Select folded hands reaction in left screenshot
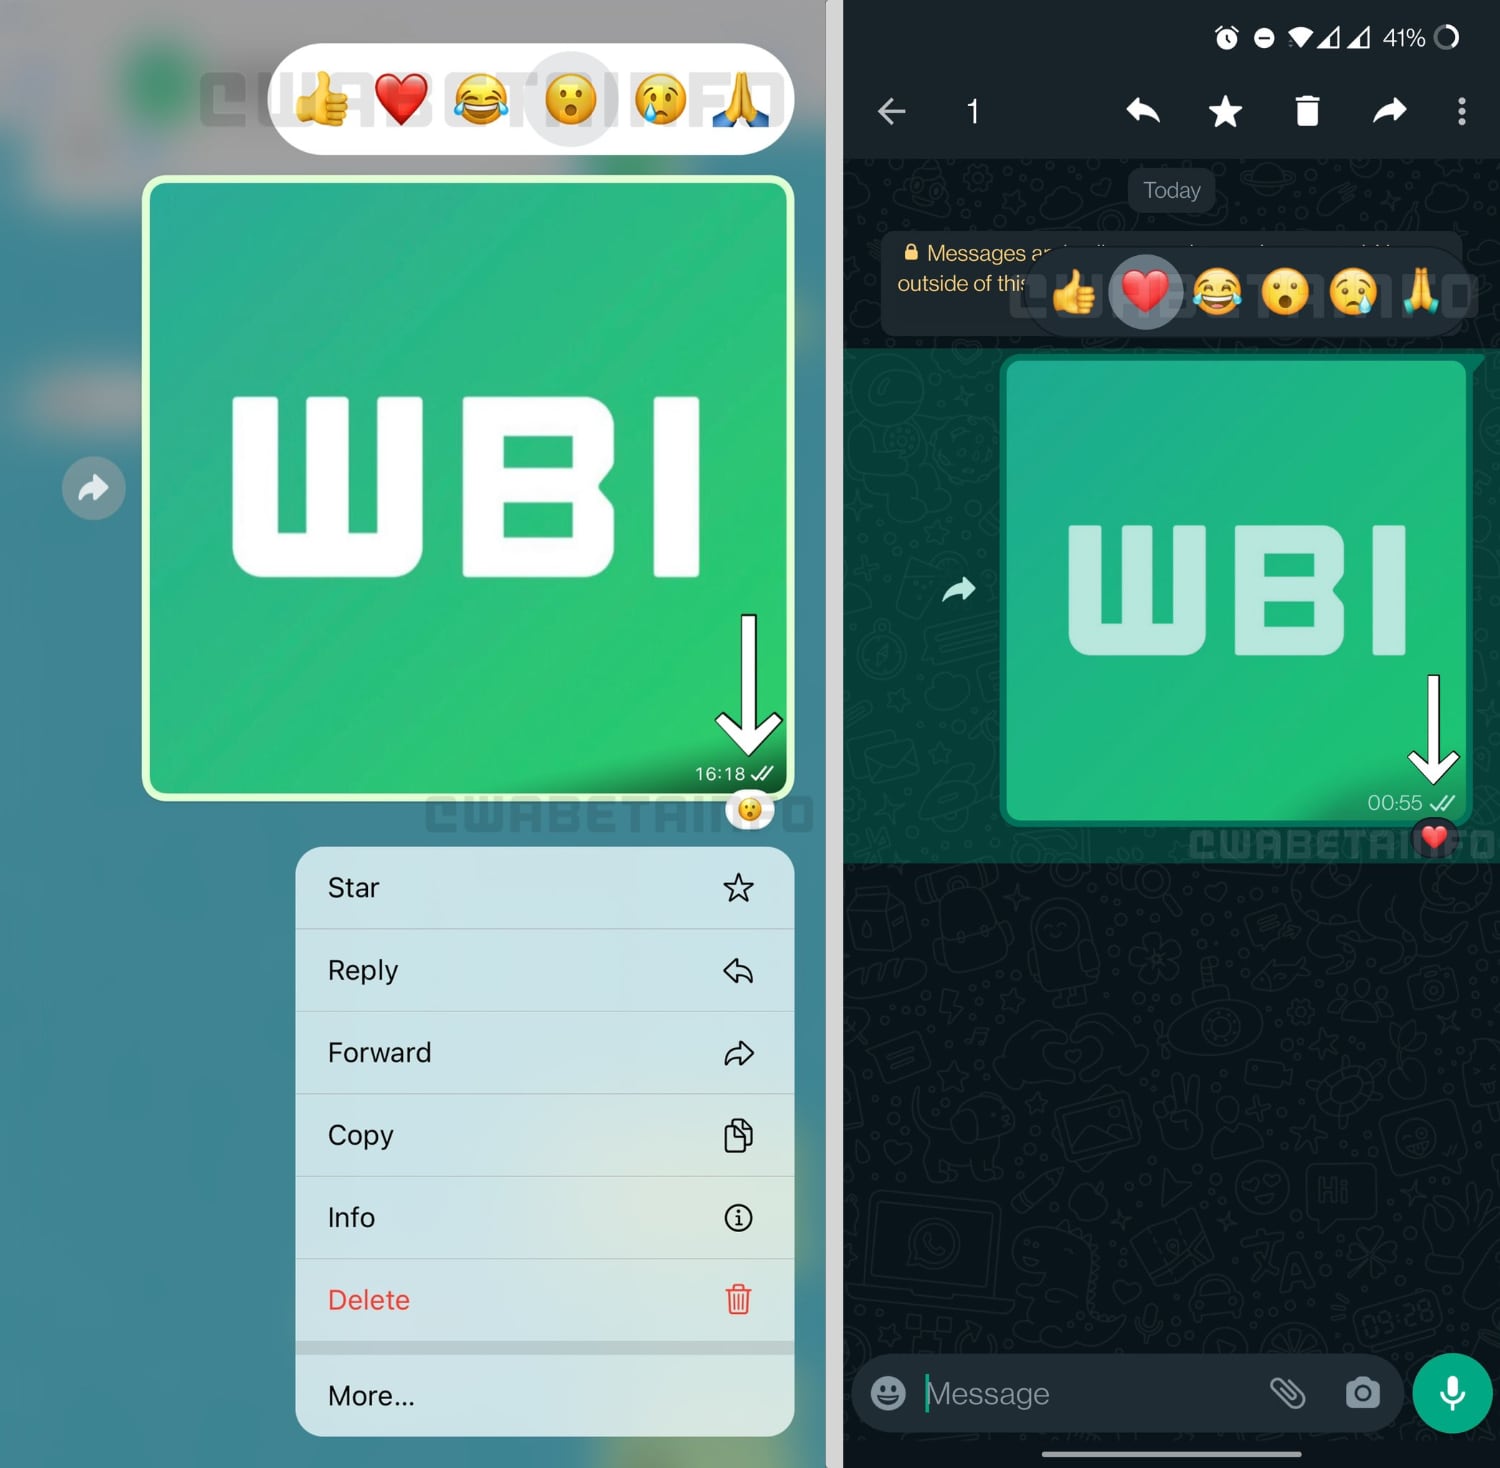Image resolution: width=1500 pixels, height=1468 pixels. click(741, 99)
